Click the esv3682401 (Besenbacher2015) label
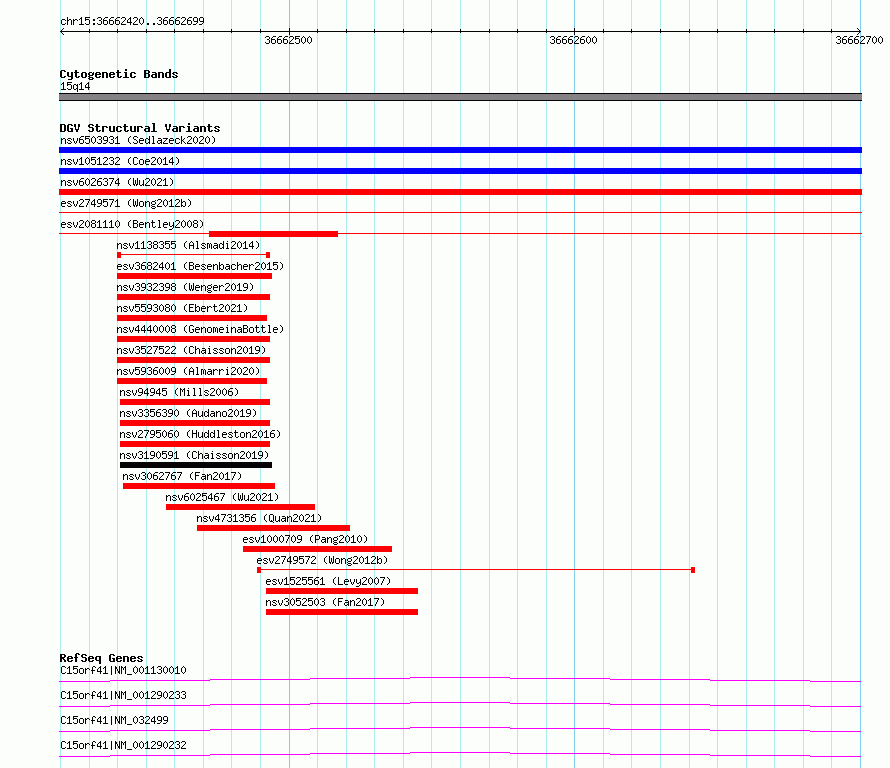890x768 pixels. [x=200, y=266]
